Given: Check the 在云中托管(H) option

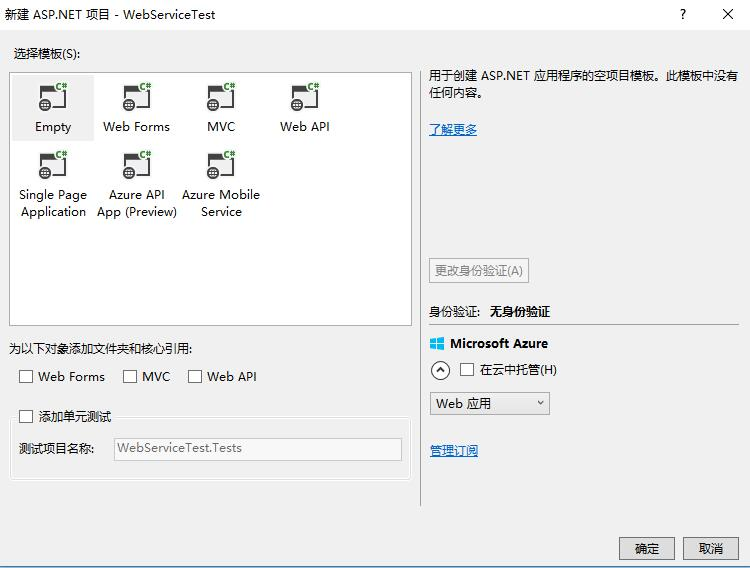Looking at the screenshot, I should pos(467,369).
